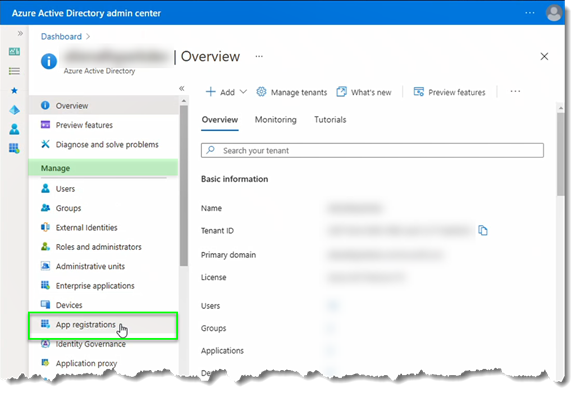This screenshot has width=576, height=396.
Task: Open What's new
Action: click(x=364, y=92)
